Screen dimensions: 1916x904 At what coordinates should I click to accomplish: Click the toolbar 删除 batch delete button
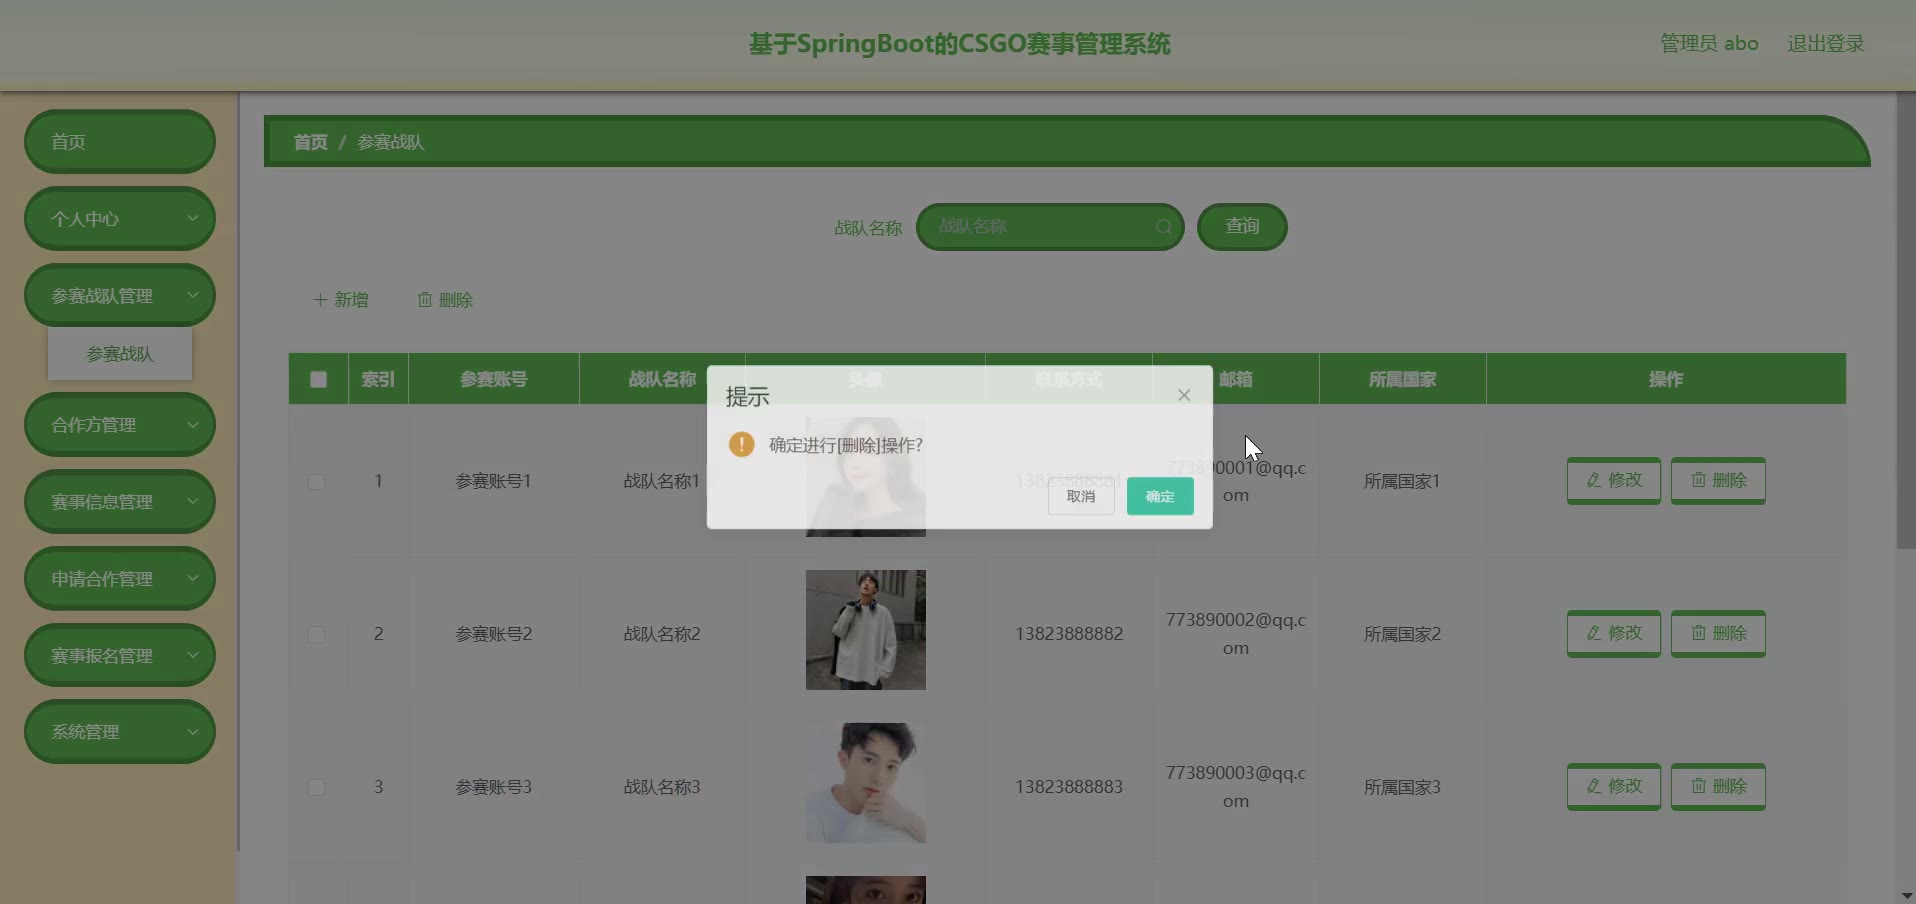(x=445, y=300)
